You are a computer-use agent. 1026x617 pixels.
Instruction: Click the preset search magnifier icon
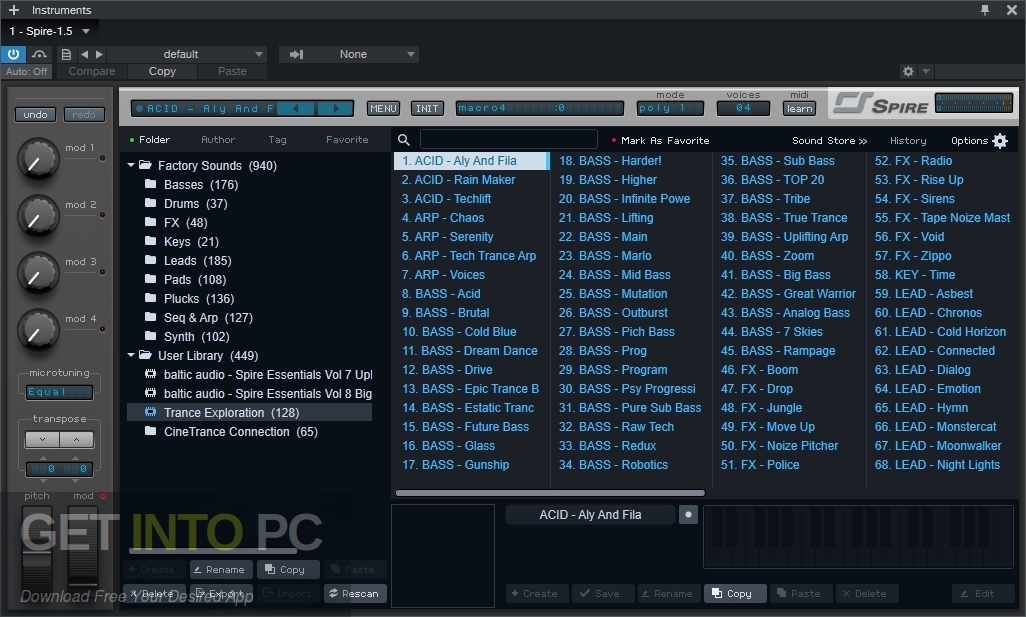click(404, 140)
